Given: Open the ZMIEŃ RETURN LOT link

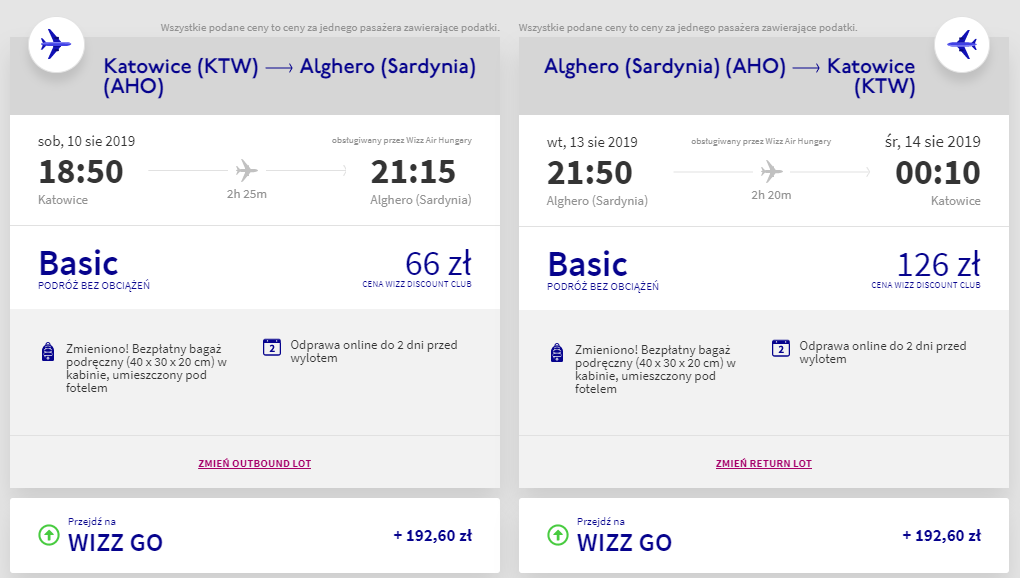Looking at the screenshot, I should (x=764, y=464).
